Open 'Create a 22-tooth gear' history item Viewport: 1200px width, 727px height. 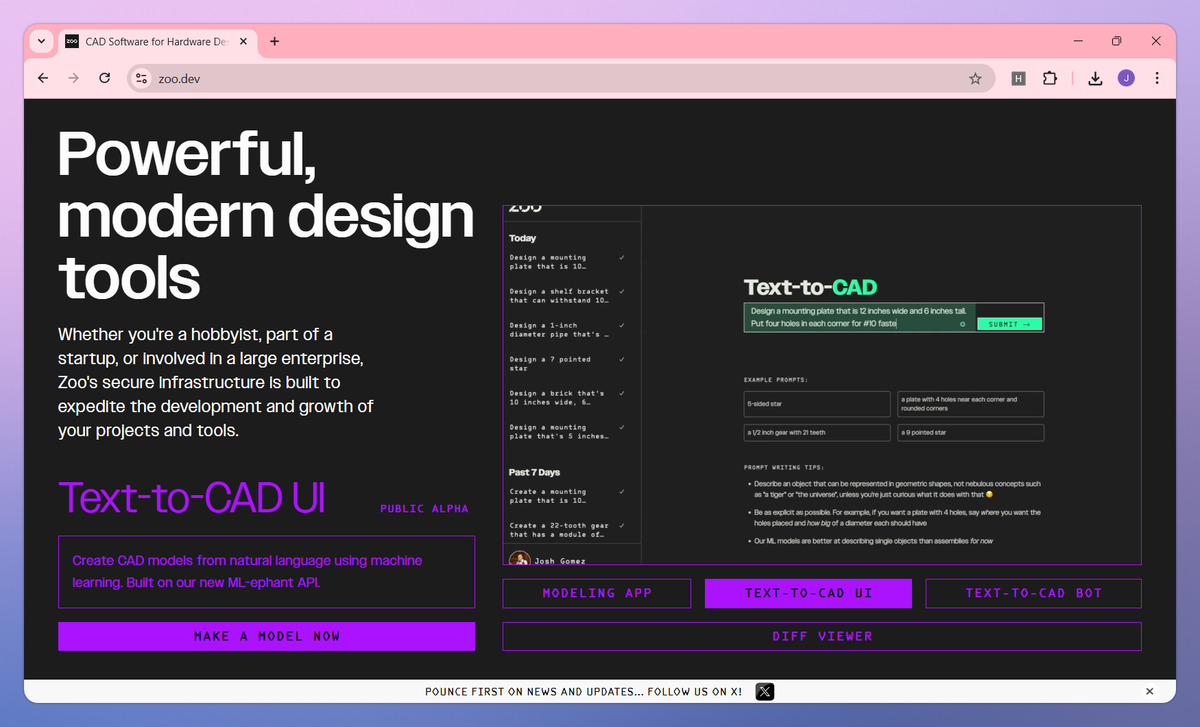coord(559,530)
